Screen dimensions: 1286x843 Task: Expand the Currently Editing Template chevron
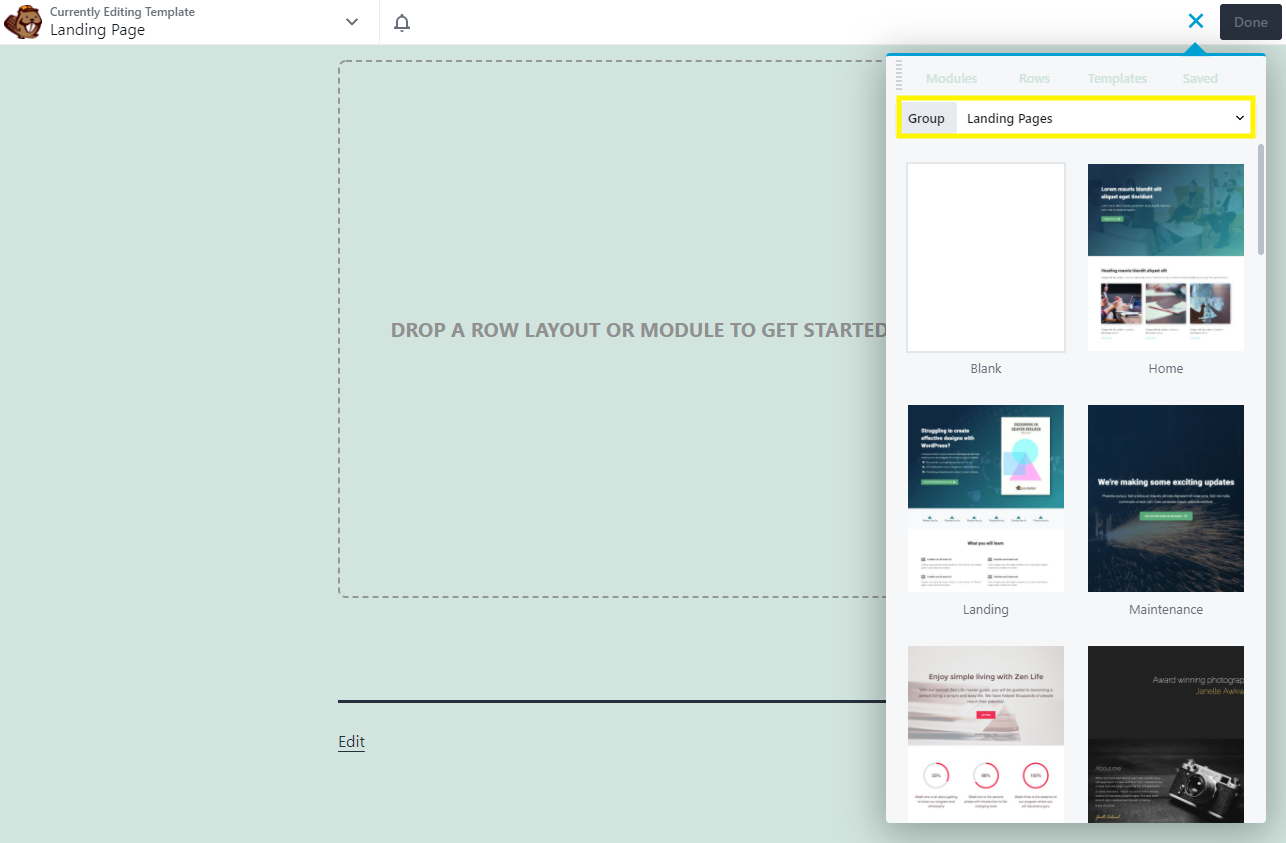(x=351, y=21)
